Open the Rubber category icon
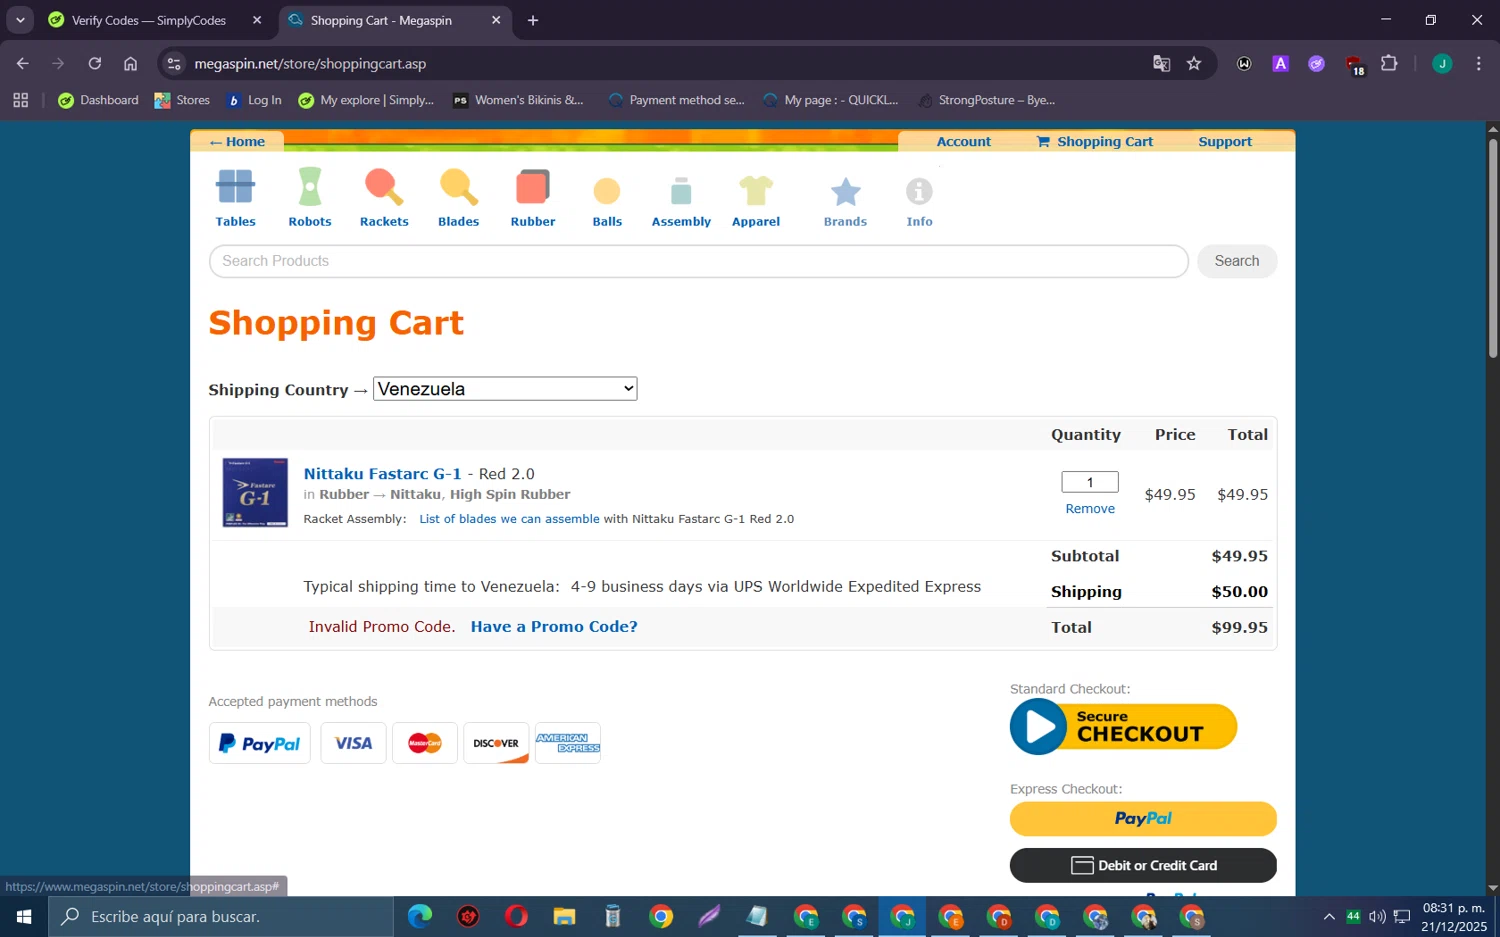Image resolution: width=1500 pixels, height=937 pixels. 533,187
